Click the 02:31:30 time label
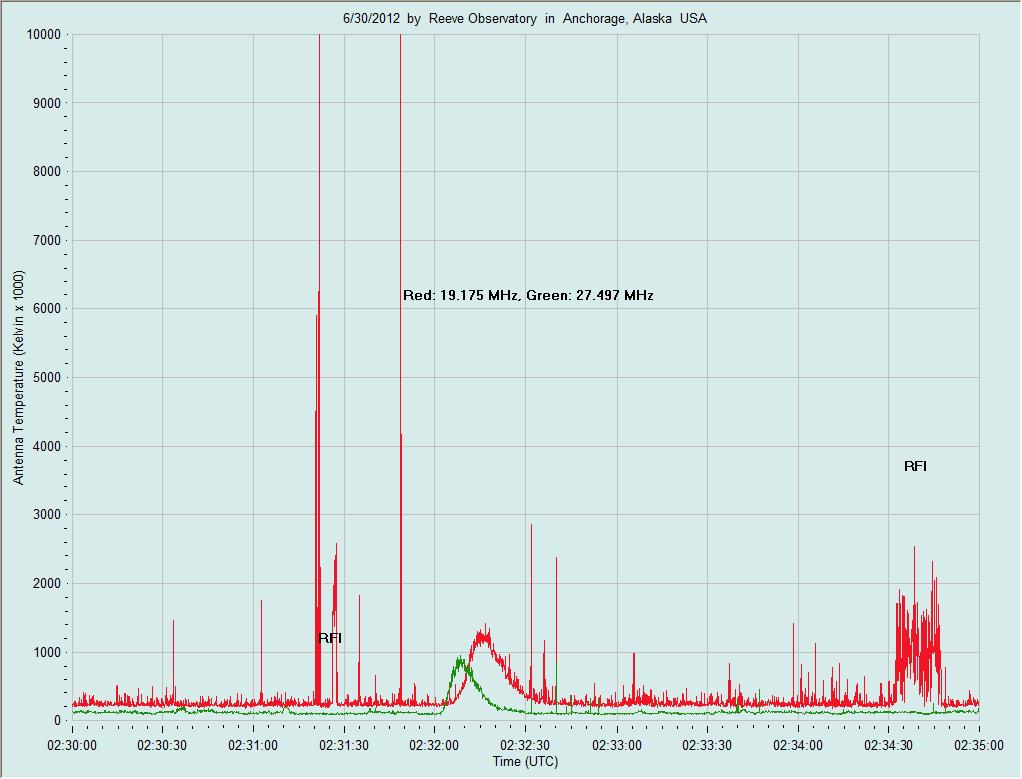 coord(344,745)
